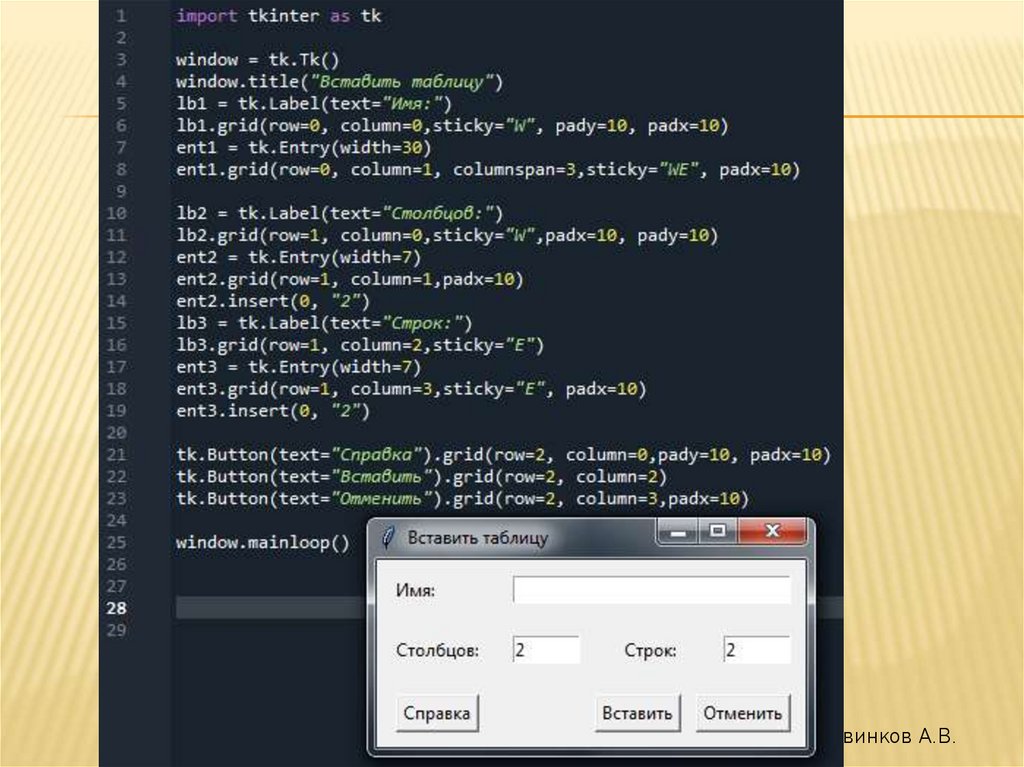The height and width of the screenshot is (767, 1024).
Task: Click the line number 21 in gutter
Action: (x=116, y=455)
